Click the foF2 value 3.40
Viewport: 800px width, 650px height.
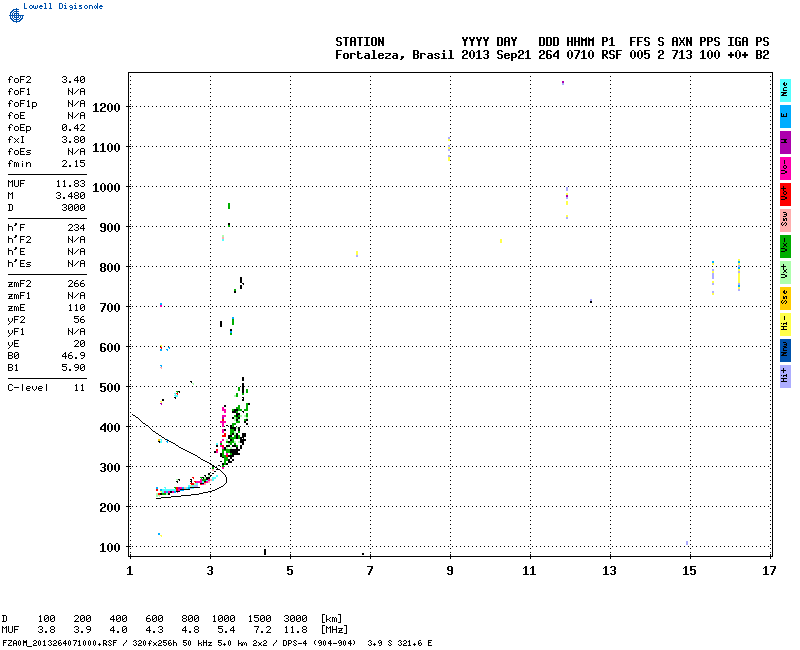[73, 80]
